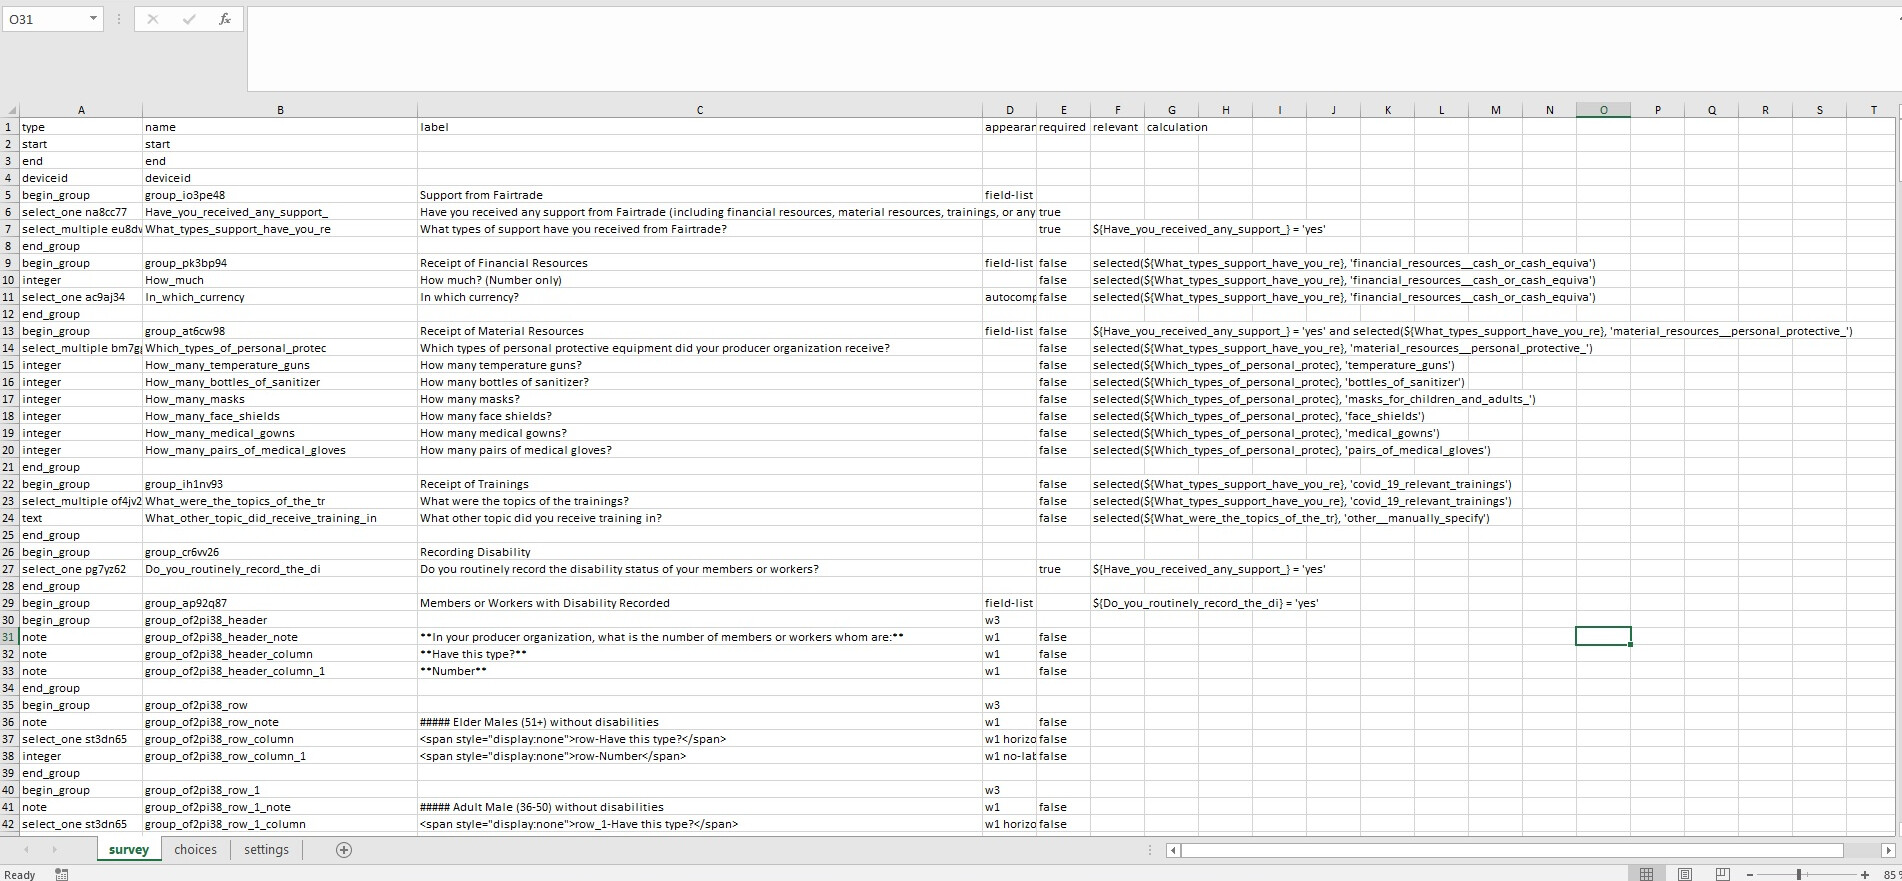
Task: Click the zoom in plus icon
Action: click(1865, 874)
